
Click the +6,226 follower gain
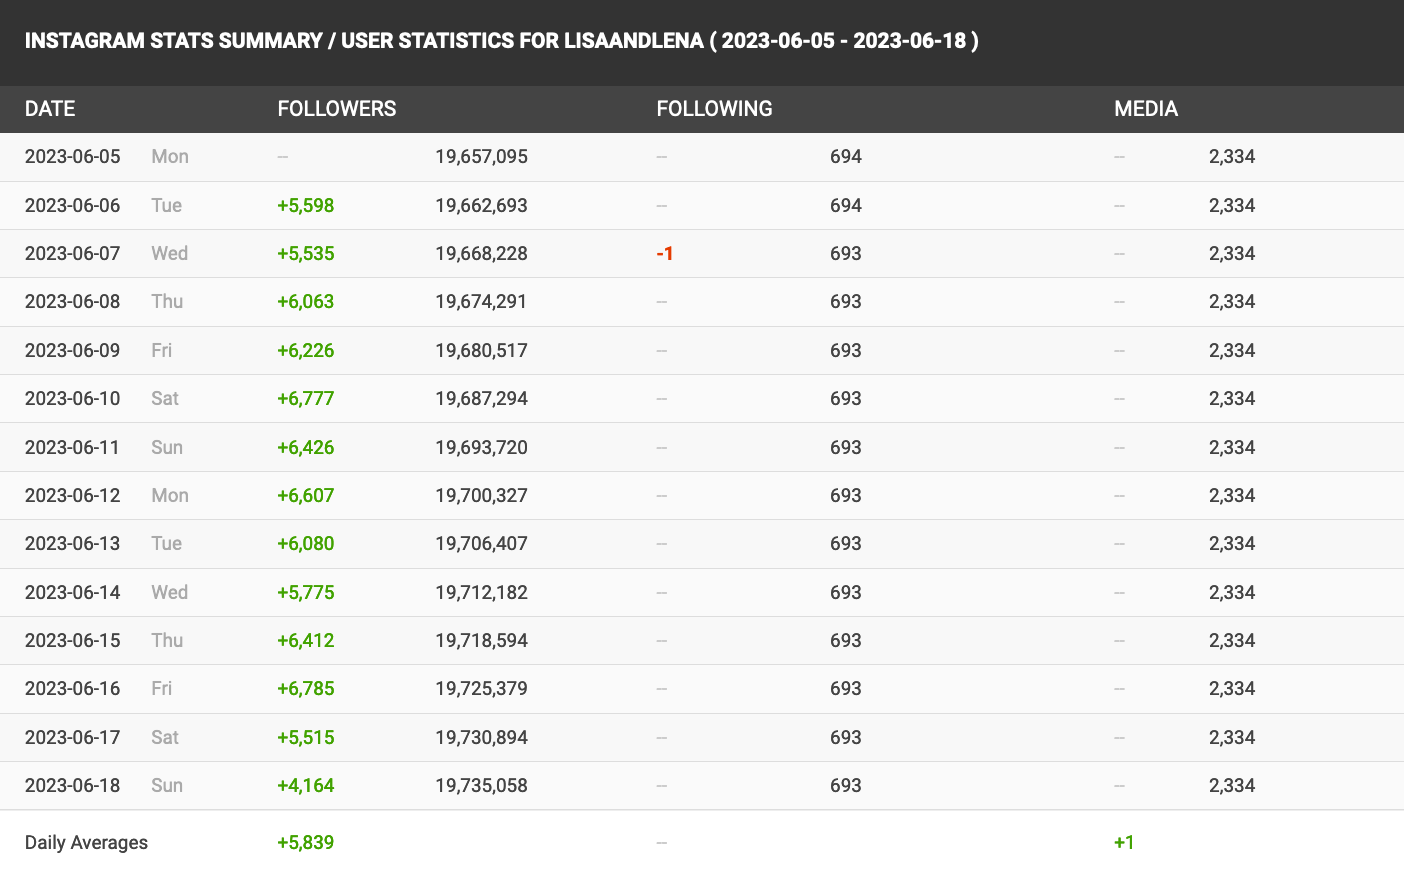(305, 351)
